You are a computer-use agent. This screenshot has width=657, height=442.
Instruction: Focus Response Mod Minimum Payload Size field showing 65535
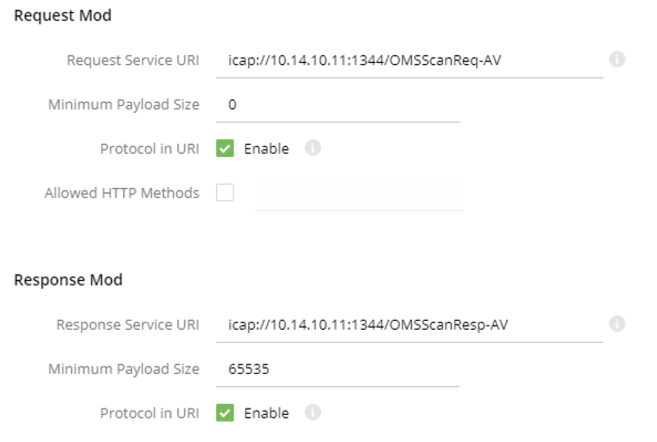(x=338, y=370)
